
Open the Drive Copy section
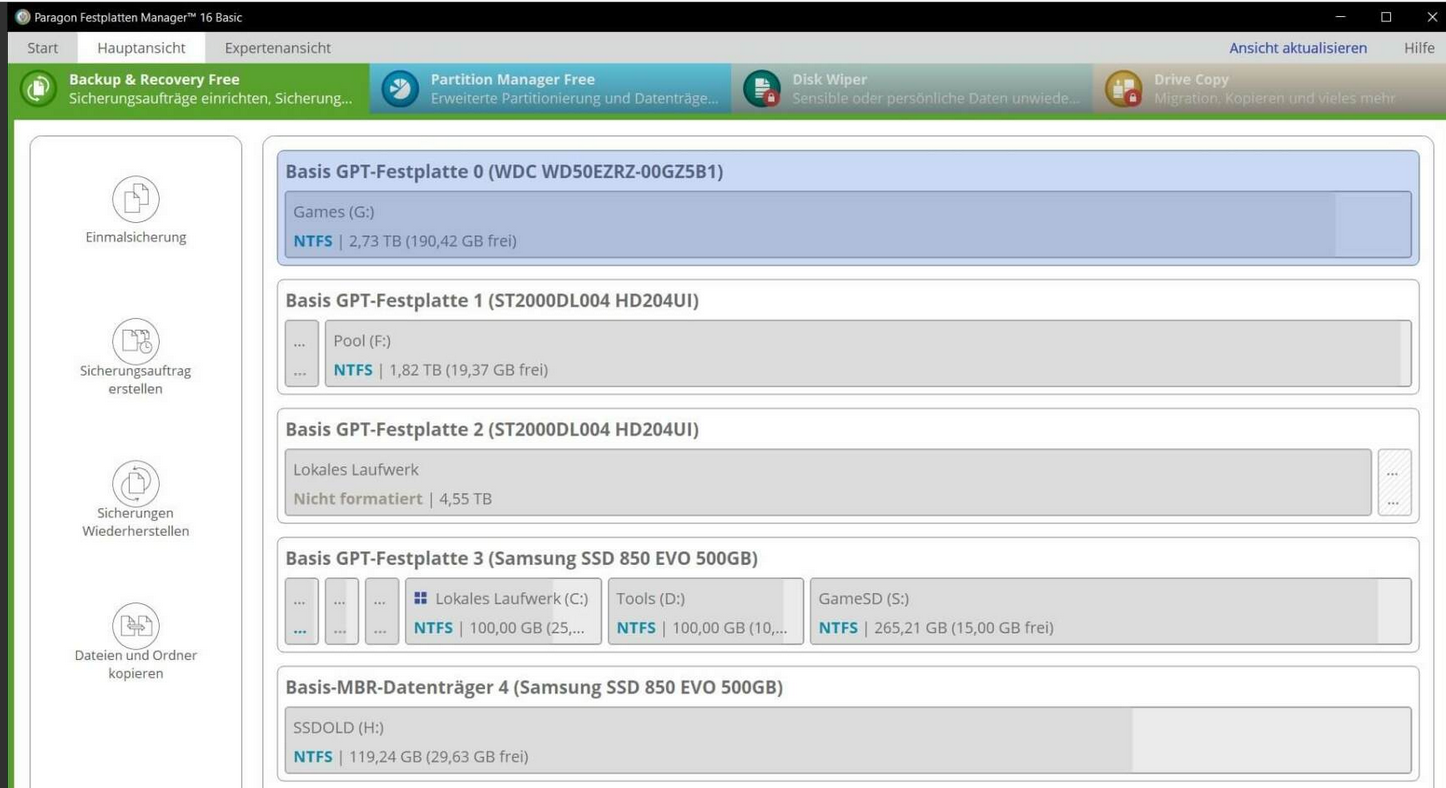tap(1269, 88)
